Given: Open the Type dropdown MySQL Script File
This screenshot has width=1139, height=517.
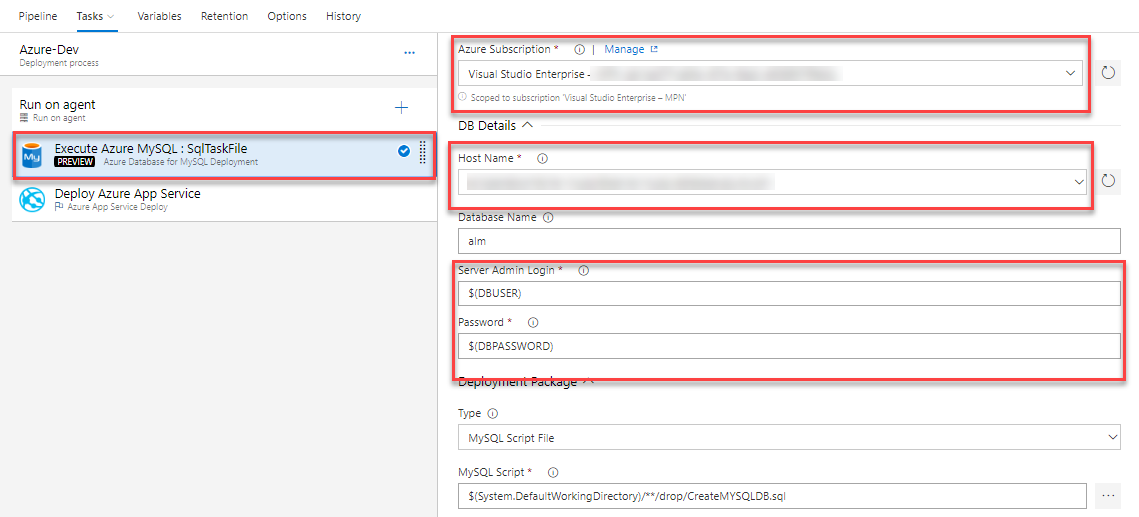Looking at the screenshot, I should [790, 437].
